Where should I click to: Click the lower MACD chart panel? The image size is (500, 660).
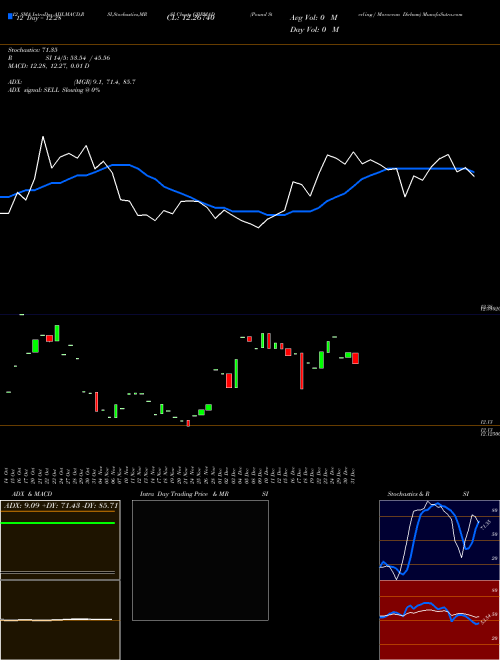coord(60,620)
